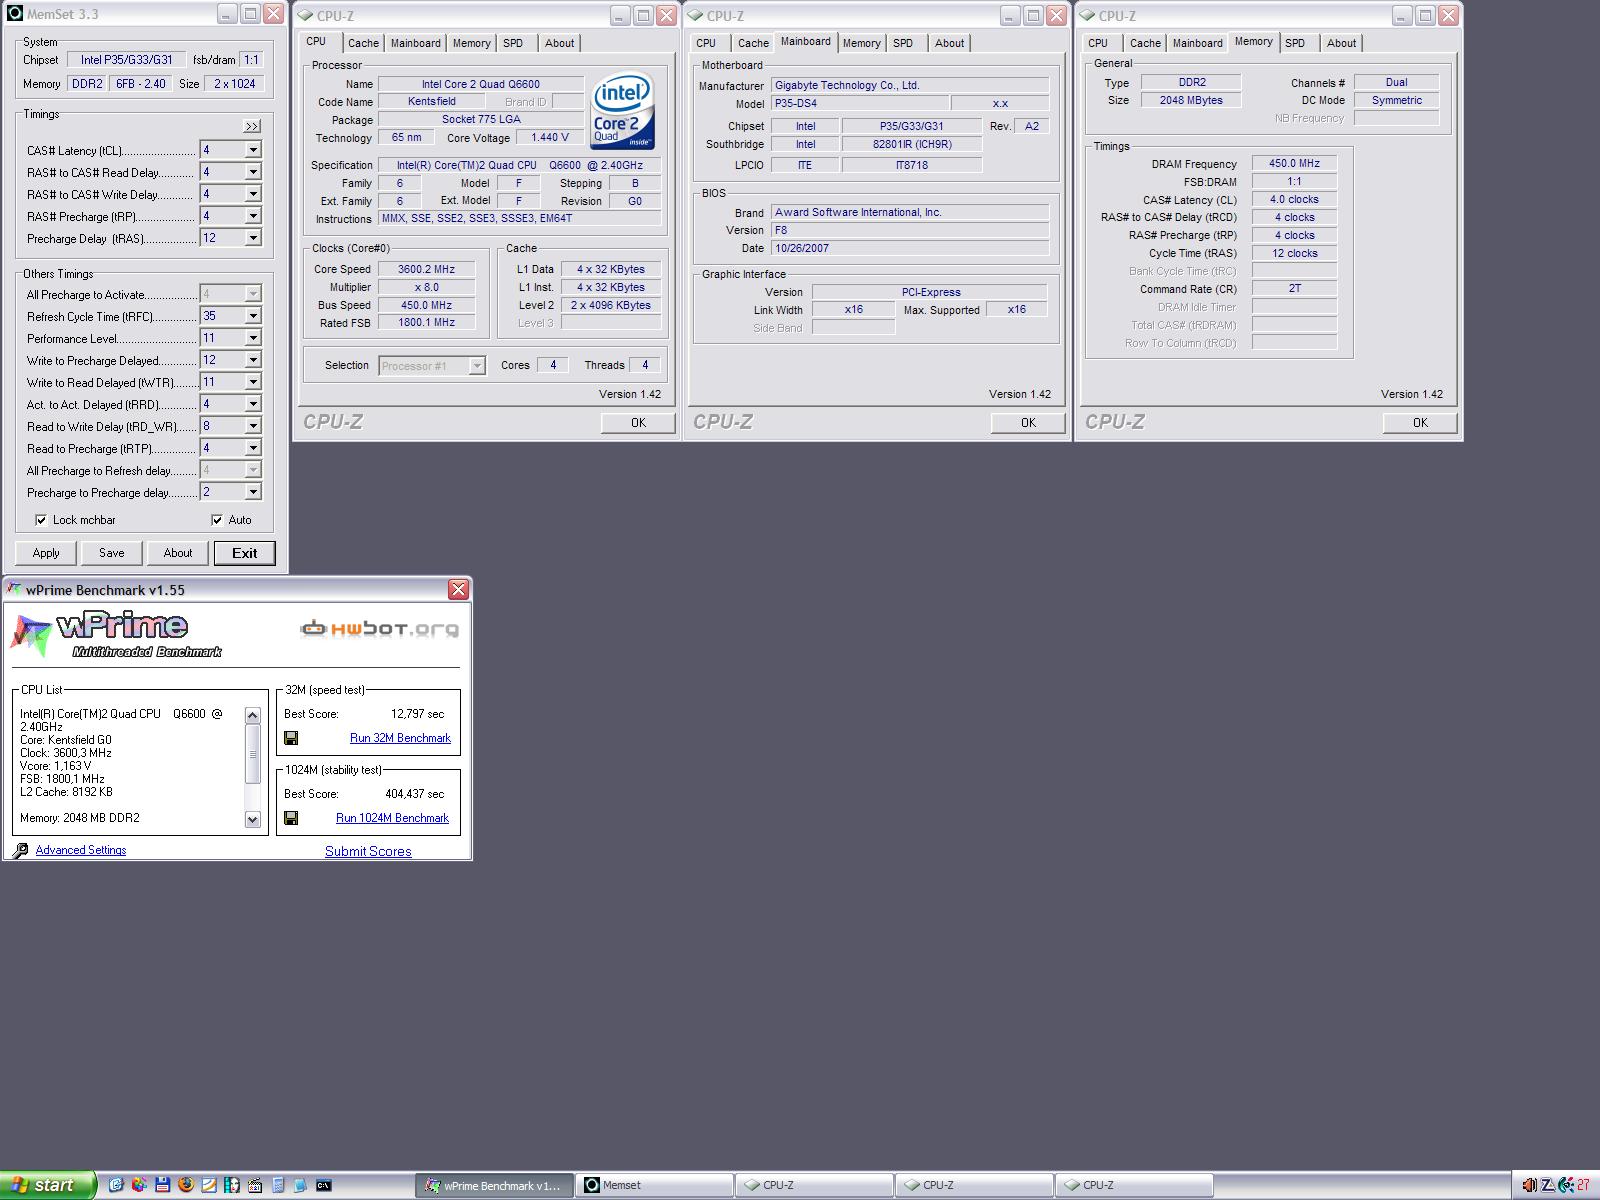Screen dimensions: 1600x1200
Task: Open Memory tab in Mainboard CPU-Z window
Action: point(861,43)
